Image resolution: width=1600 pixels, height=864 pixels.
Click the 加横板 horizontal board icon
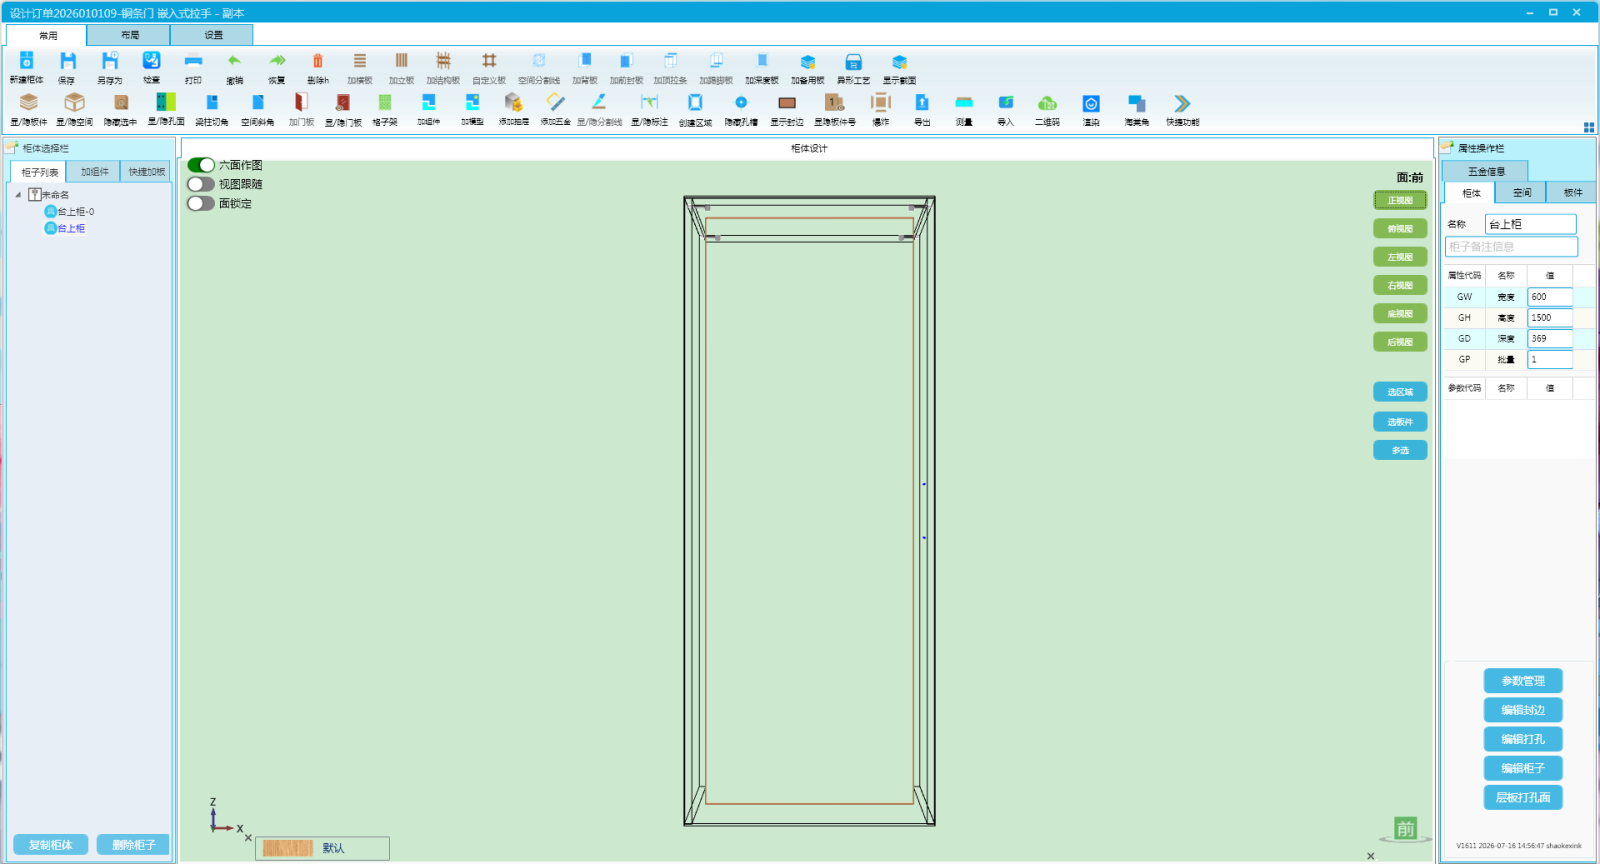(360, 61)
